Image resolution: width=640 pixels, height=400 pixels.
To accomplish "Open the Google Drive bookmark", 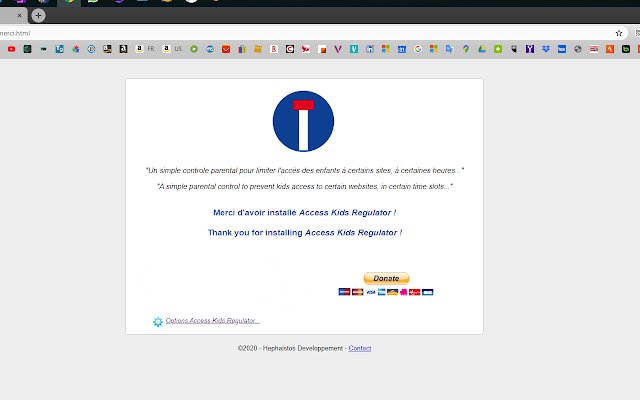I will pyautogui.click(x=482, y=49).
